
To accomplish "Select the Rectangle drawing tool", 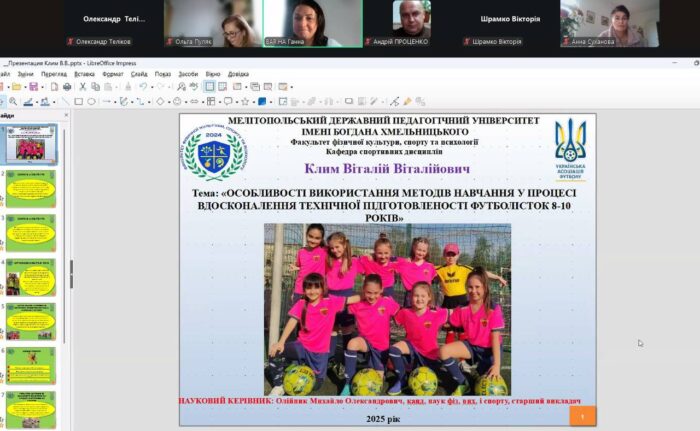I will pyautogui.click(x=79, y=101).
